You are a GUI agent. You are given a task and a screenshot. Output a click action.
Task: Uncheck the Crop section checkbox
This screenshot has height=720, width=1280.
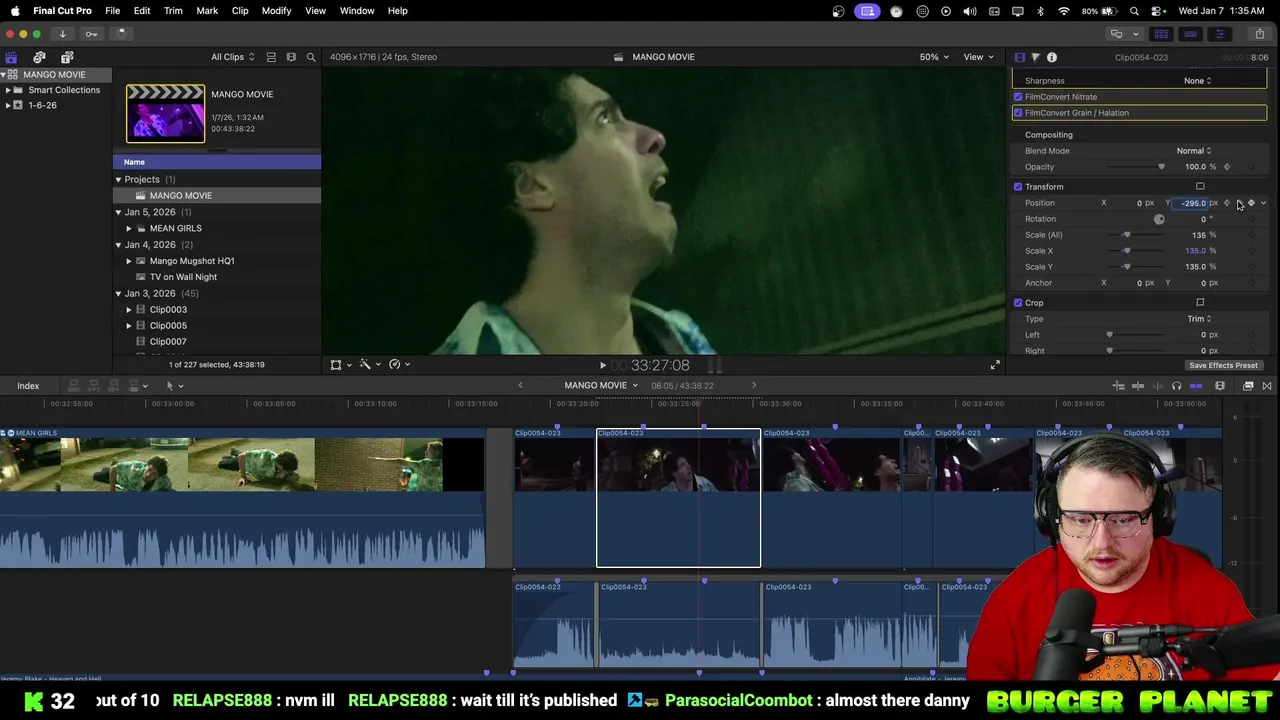[1018, 303]
